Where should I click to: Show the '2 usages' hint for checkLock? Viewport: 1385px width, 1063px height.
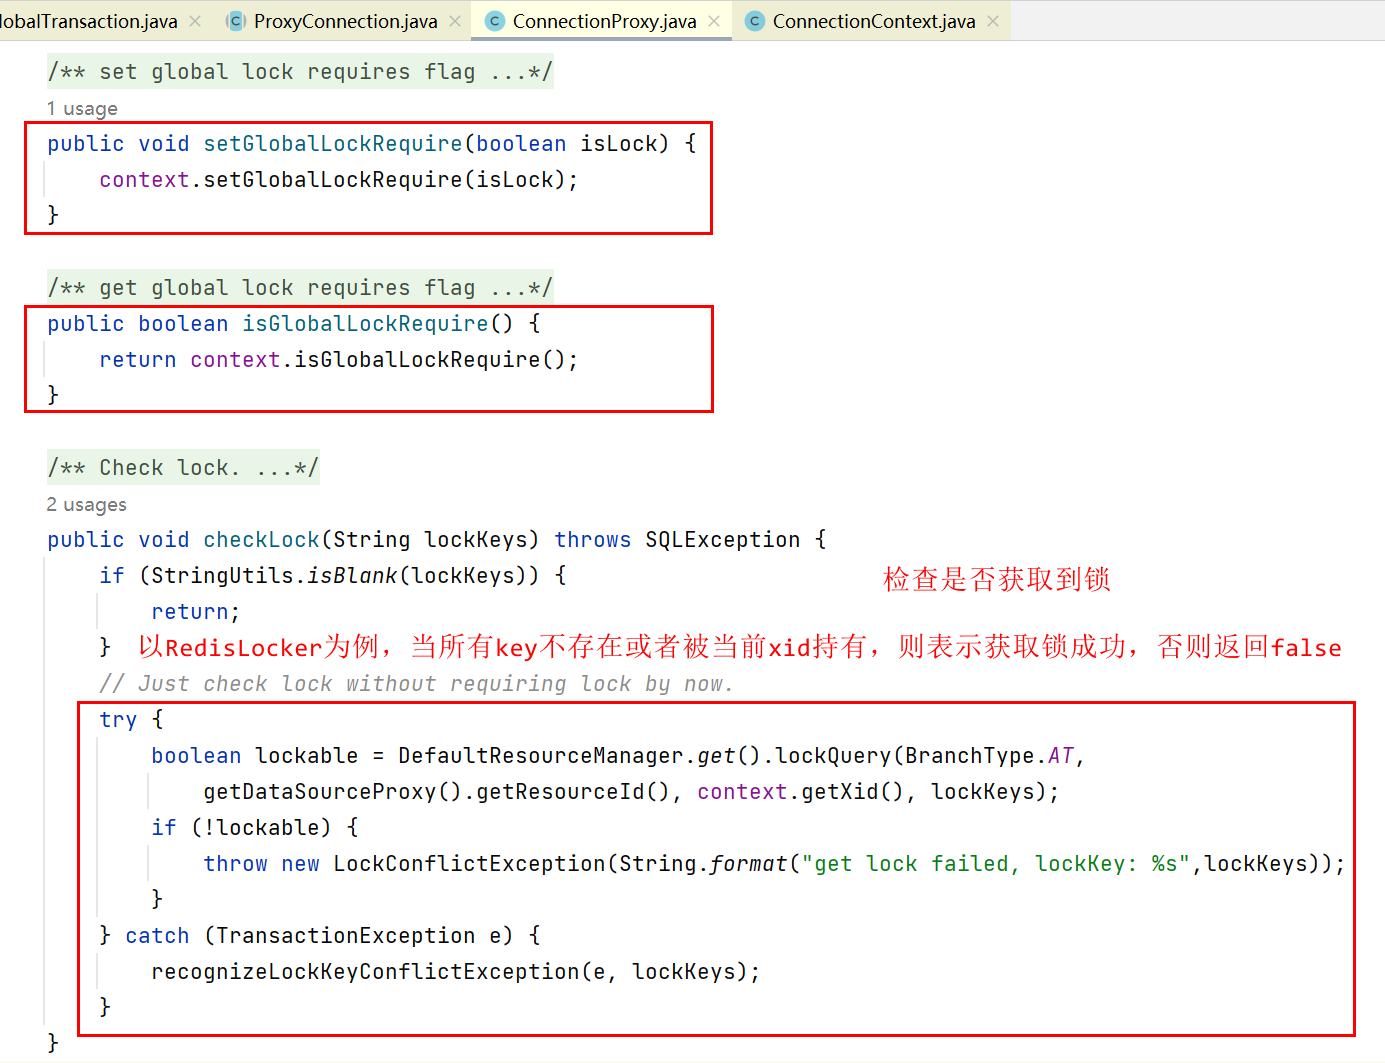87,505
